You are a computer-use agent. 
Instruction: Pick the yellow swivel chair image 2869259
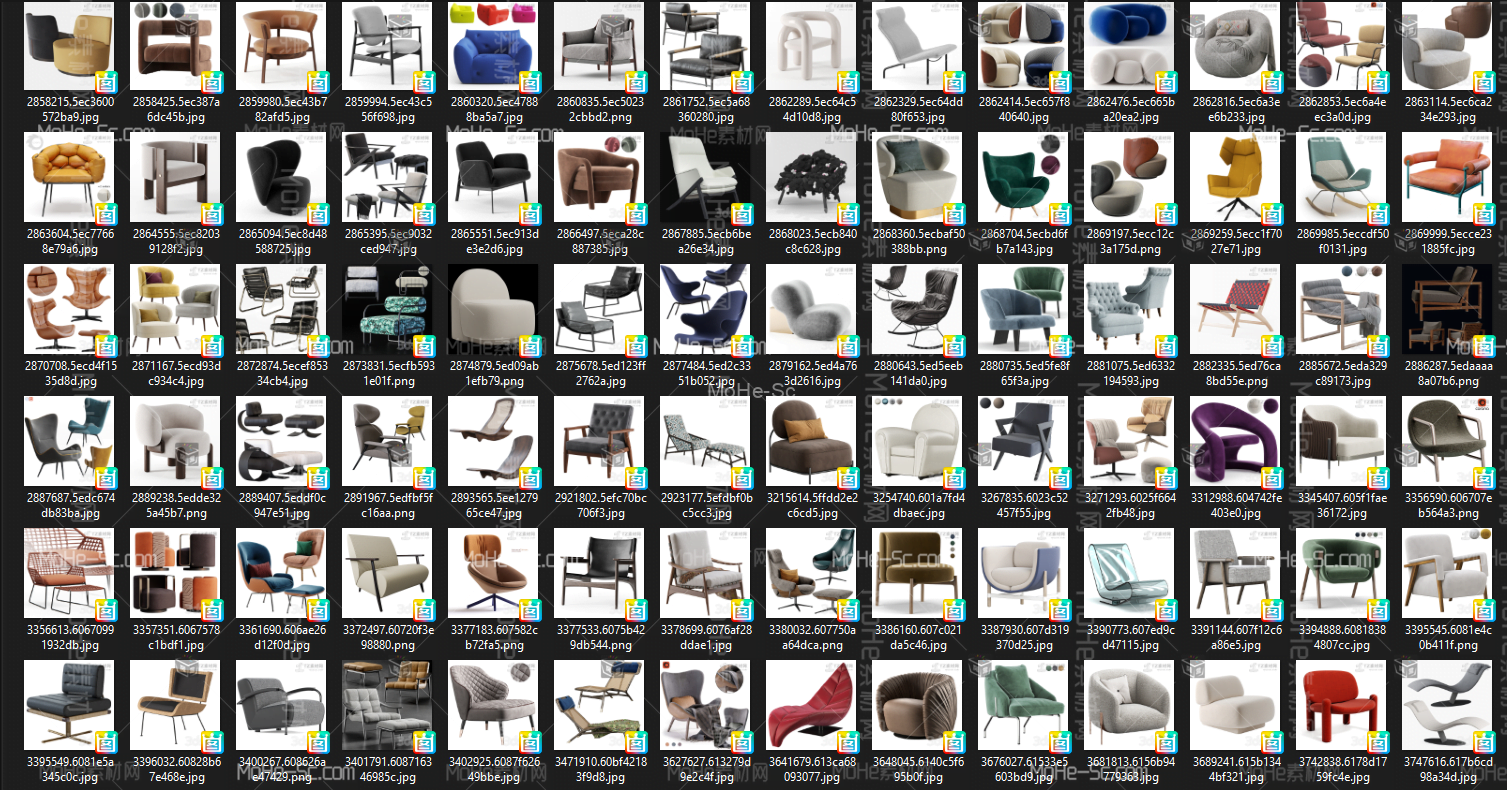[x=1233, y=177]
